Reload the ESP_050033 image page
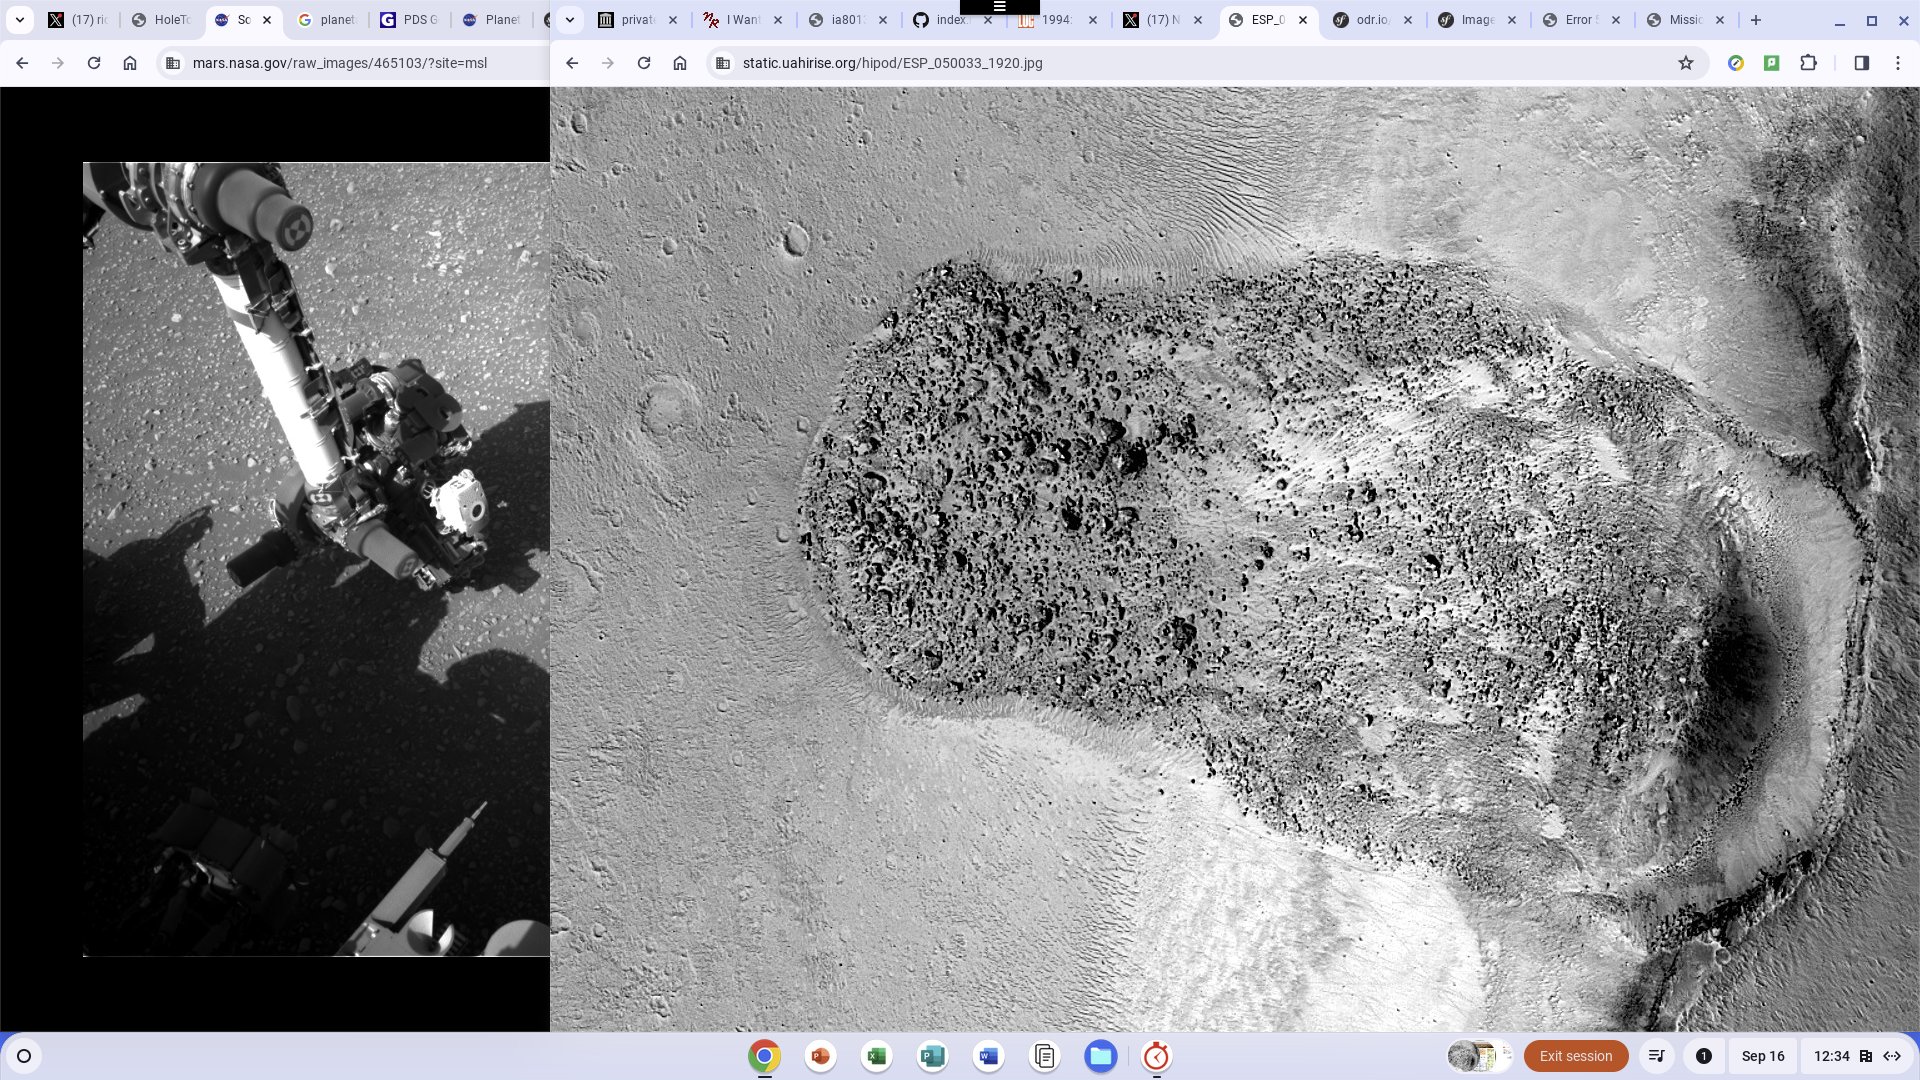Viewport: 1920px width, 1080px height. click(x=644, y=63)
